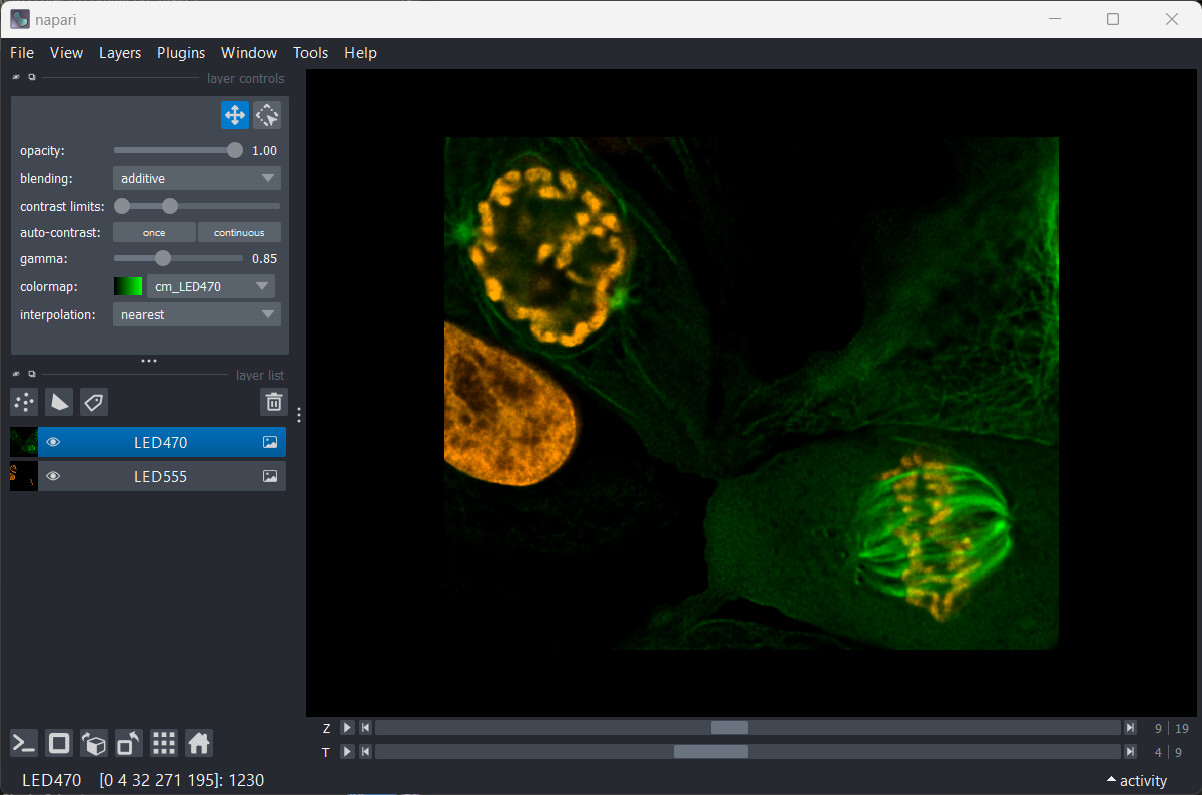The image size is (1202, 795).
Task: Reset view with the home button
Action: tap(197, 743)
